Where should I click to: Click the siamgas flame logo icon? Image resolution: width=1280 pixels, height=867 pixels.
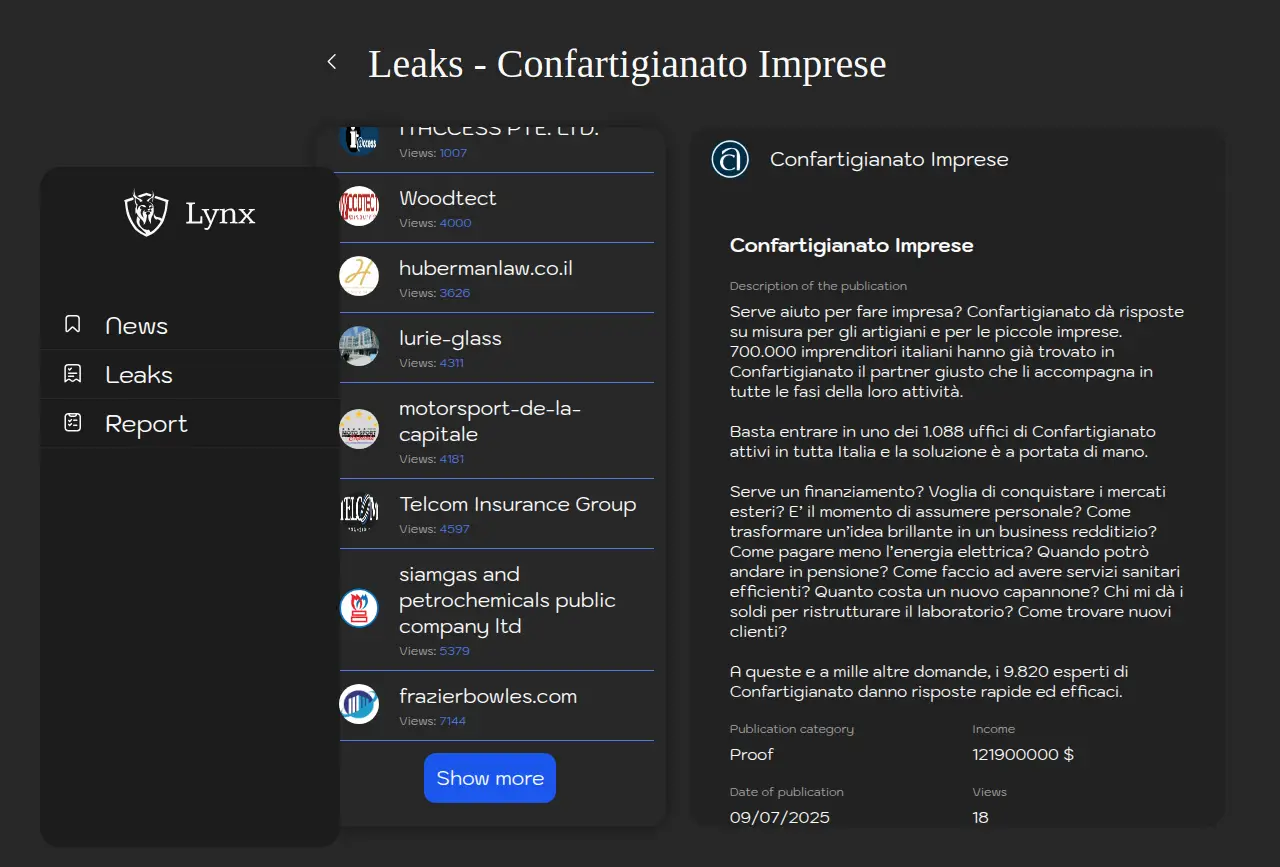coord(359,608)
